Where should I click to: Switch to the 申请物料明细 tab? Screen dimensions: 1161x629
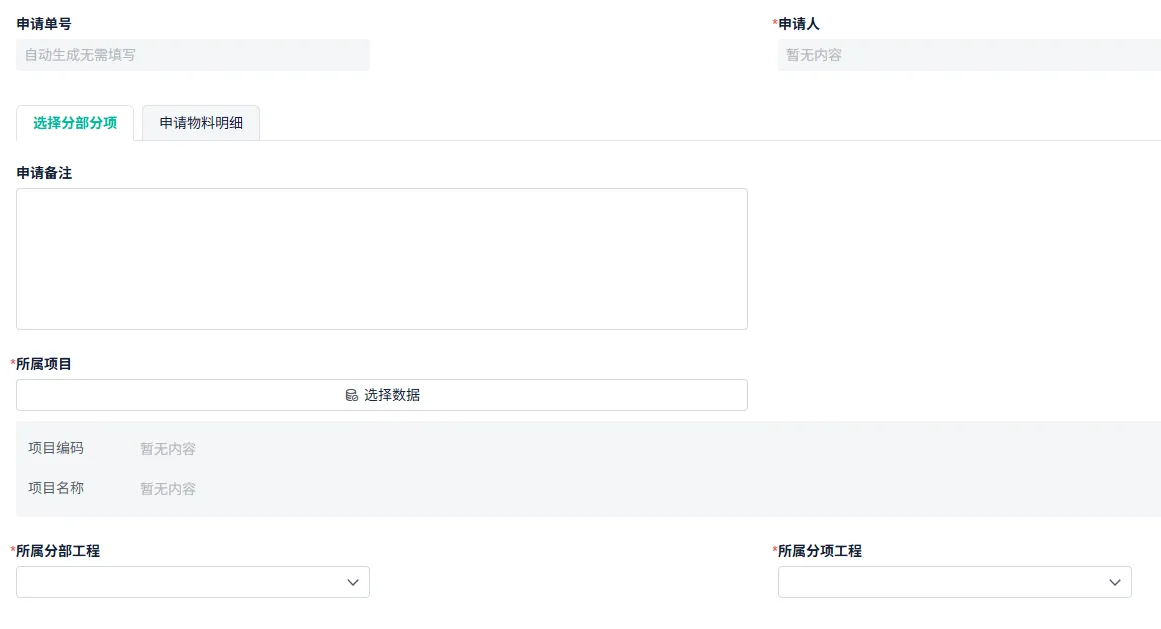[201, 123]
